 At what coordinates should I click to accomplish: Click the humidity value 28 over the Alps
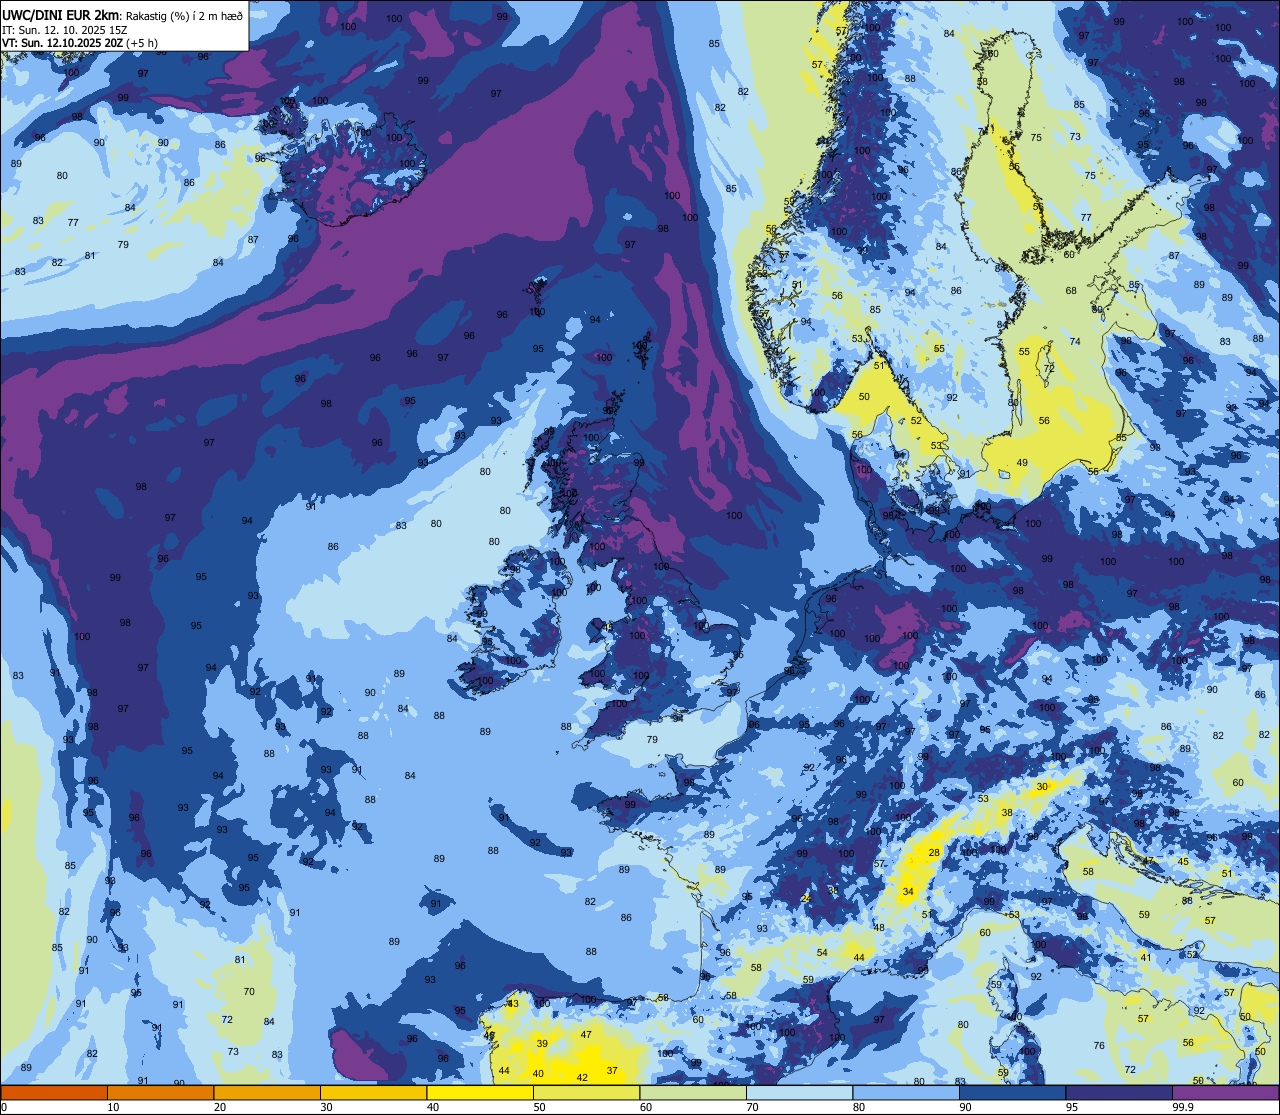tap(934, 852)
